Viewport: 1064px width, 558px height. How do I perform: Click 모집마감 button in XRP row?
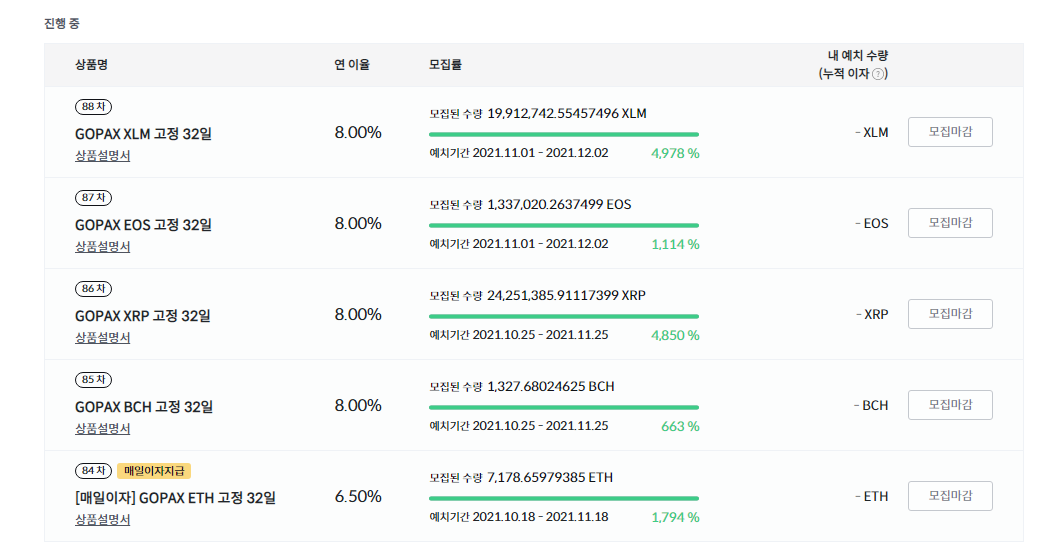point(950,314)
